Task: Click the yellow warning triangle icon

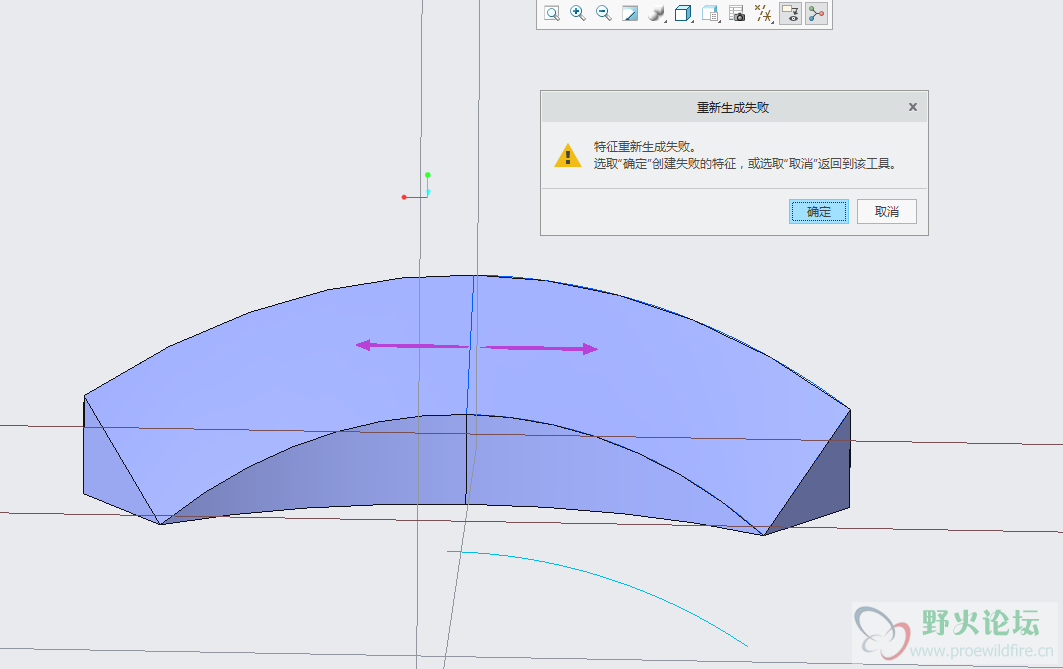Action: pos(567,155)
